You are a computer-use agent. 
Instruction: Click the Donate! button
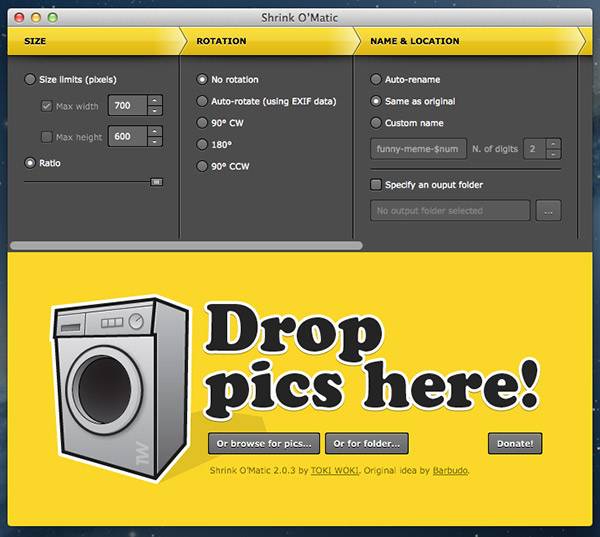click(515, 443)
